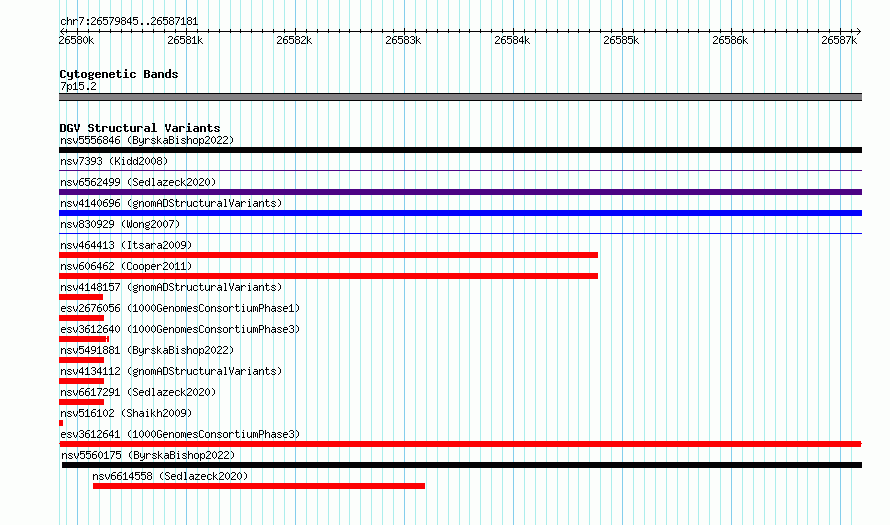890x525 pixels.
Task: Click the 26583k ruler position
Action: point(404,40)
